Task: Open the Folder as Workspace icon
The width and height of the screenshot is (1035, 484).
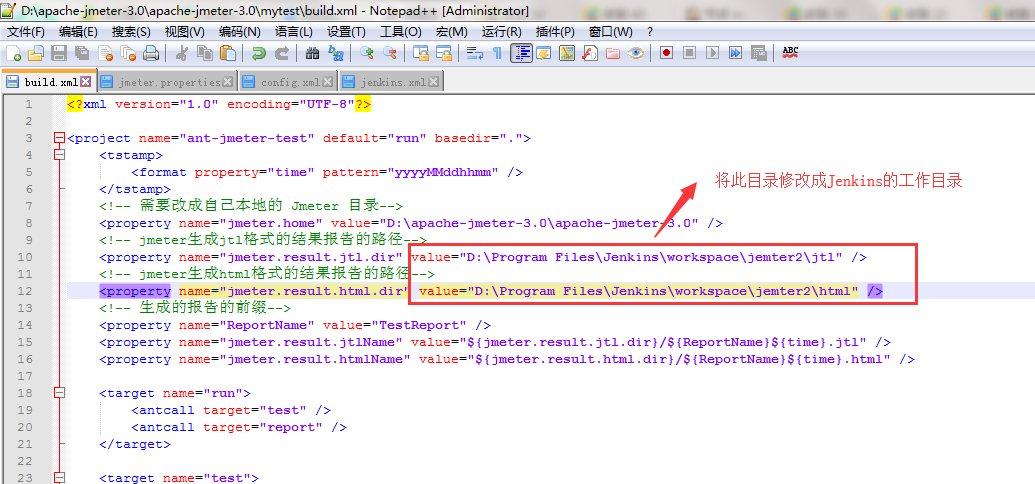Action: [x=613, y=53]
